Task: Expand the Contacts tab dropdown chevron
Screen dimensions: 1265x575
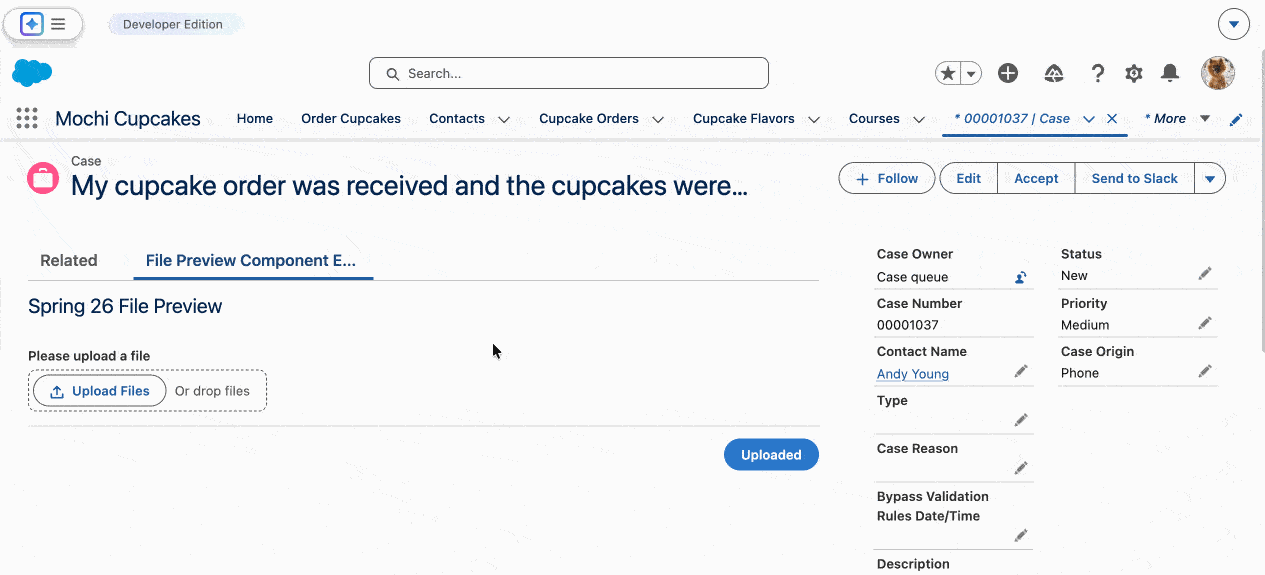Action: point(504,119)
